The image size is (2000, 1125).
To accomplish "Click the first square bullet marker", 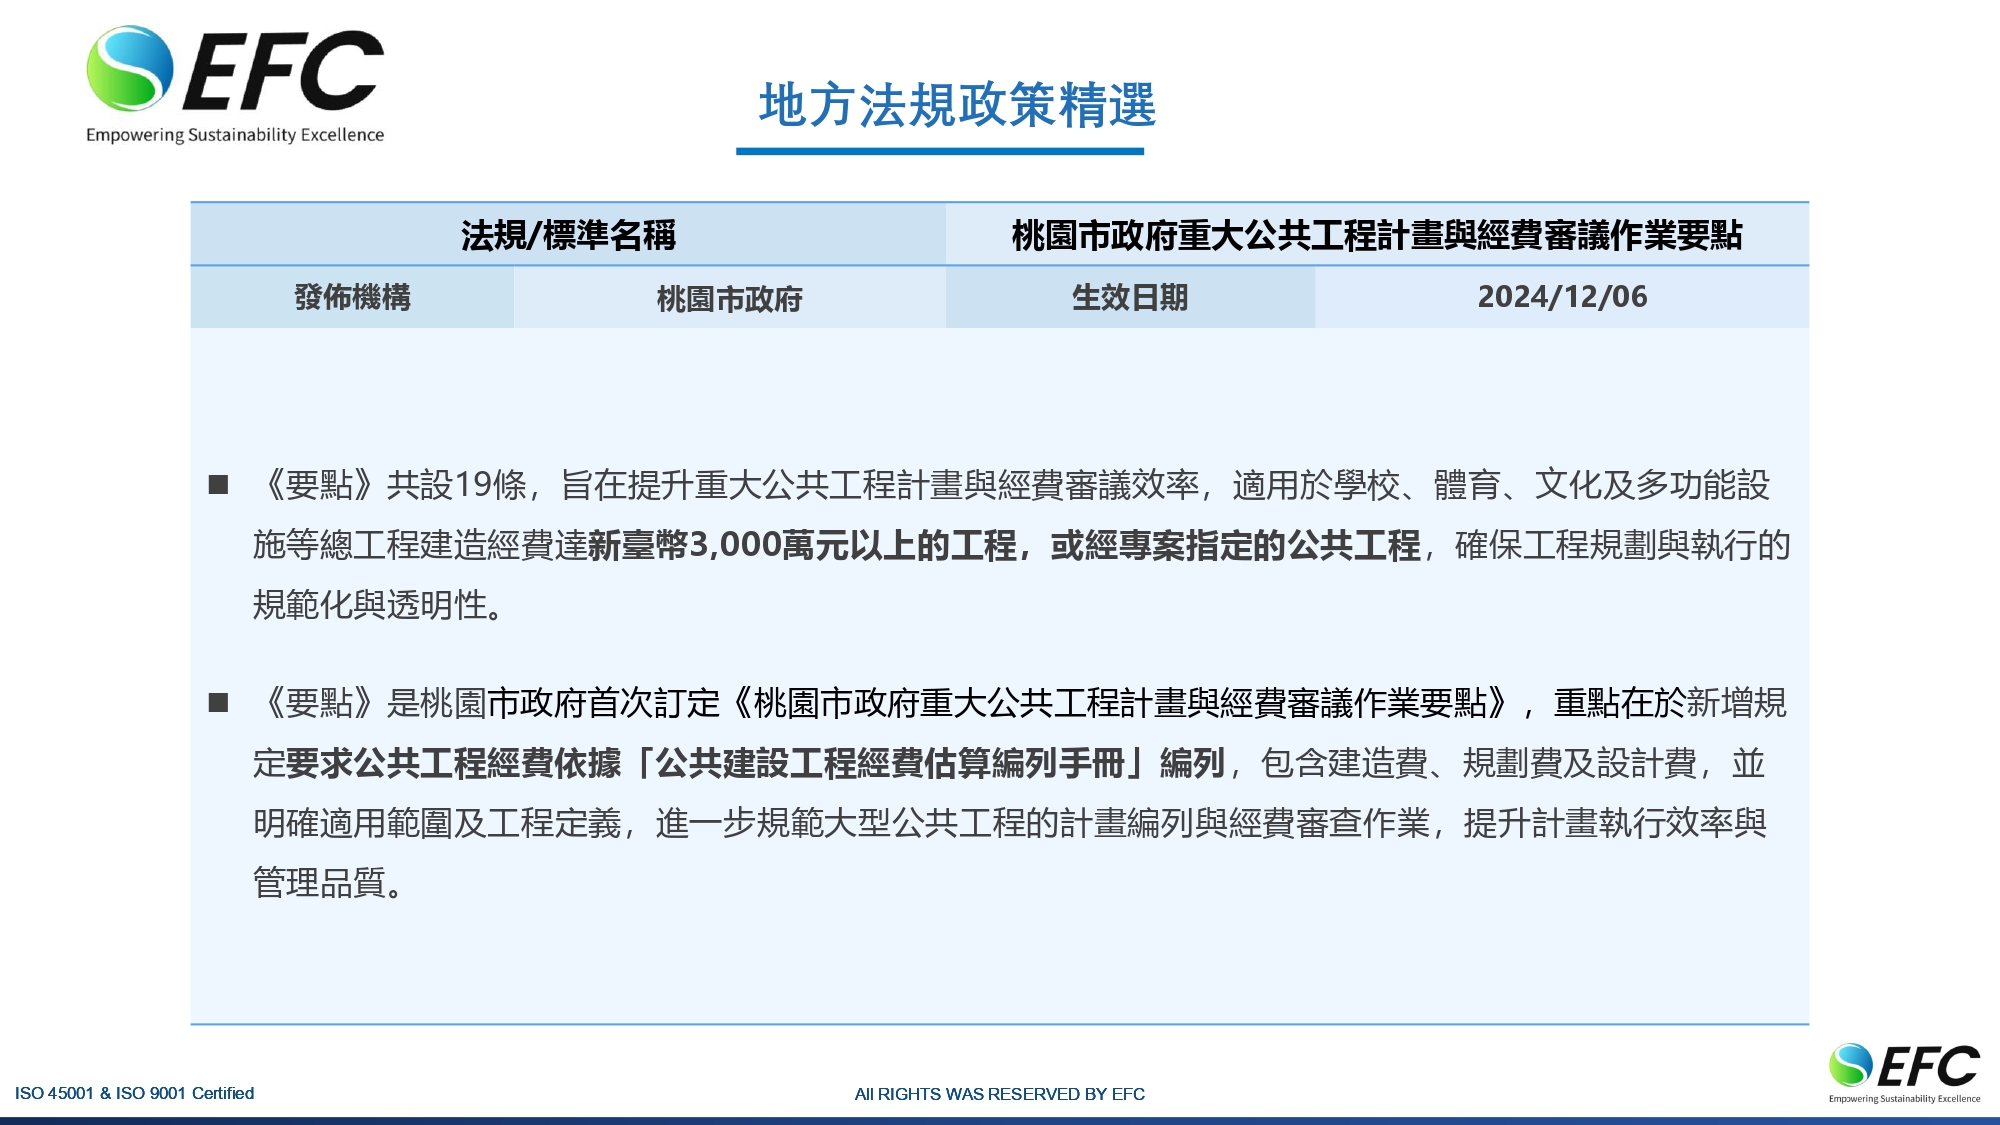I will click(218, 485).
